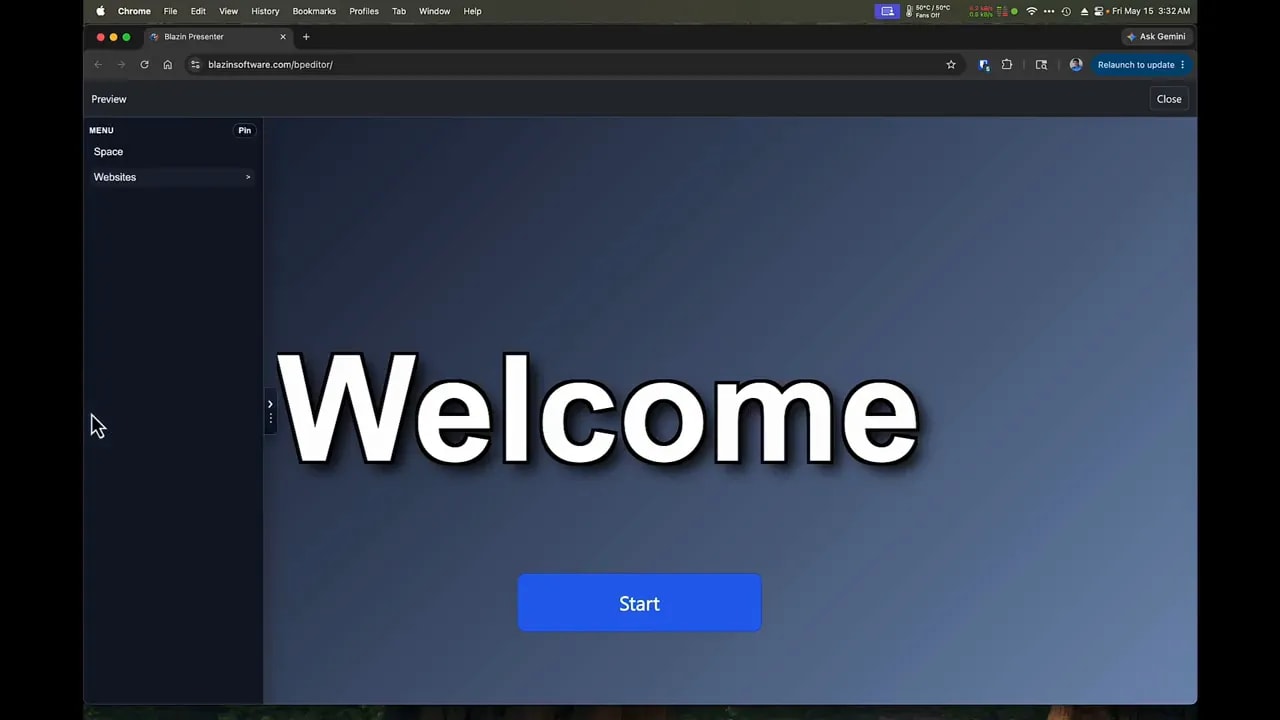Open the Bookmarks menu
Viewport: 1280px width, 720px height.
click(314, 11)
